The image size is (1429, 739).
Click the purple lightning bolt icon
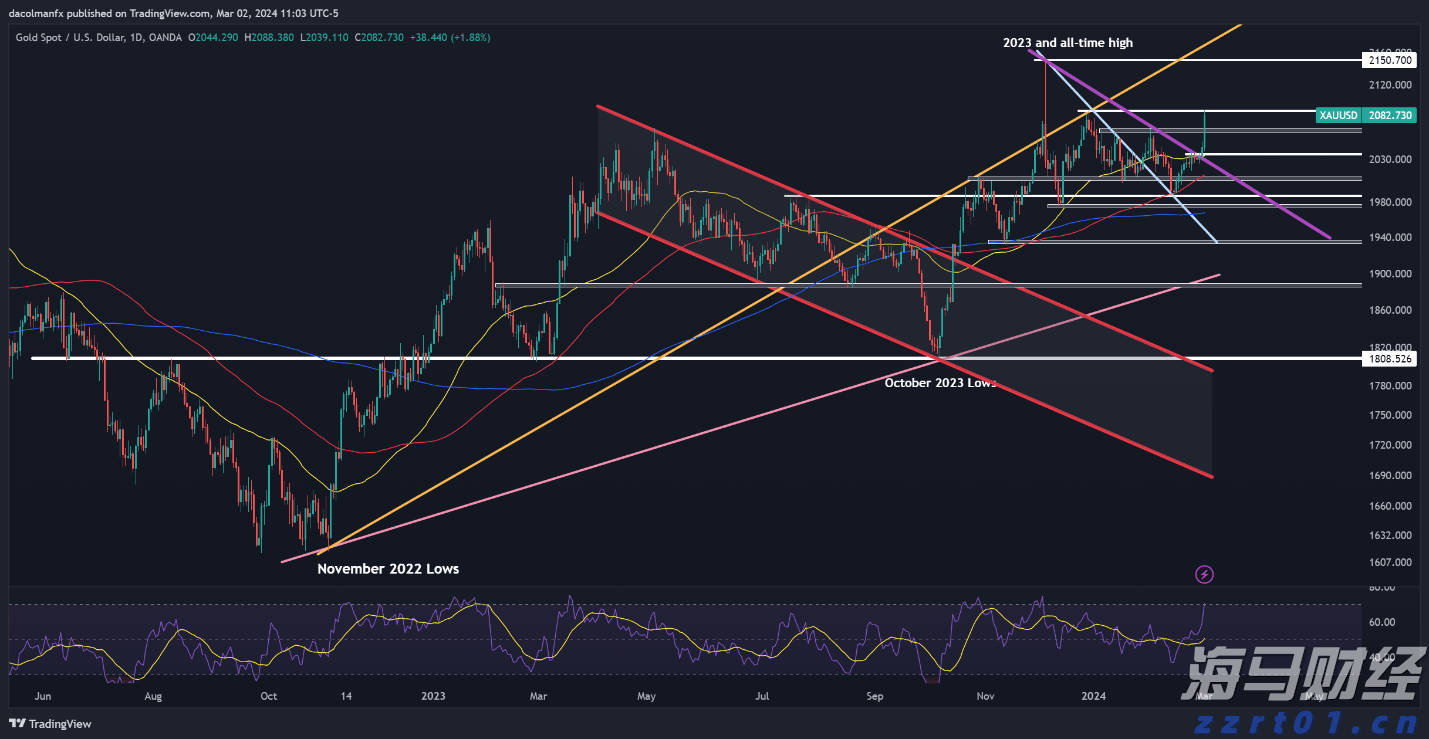point(1205,574)
